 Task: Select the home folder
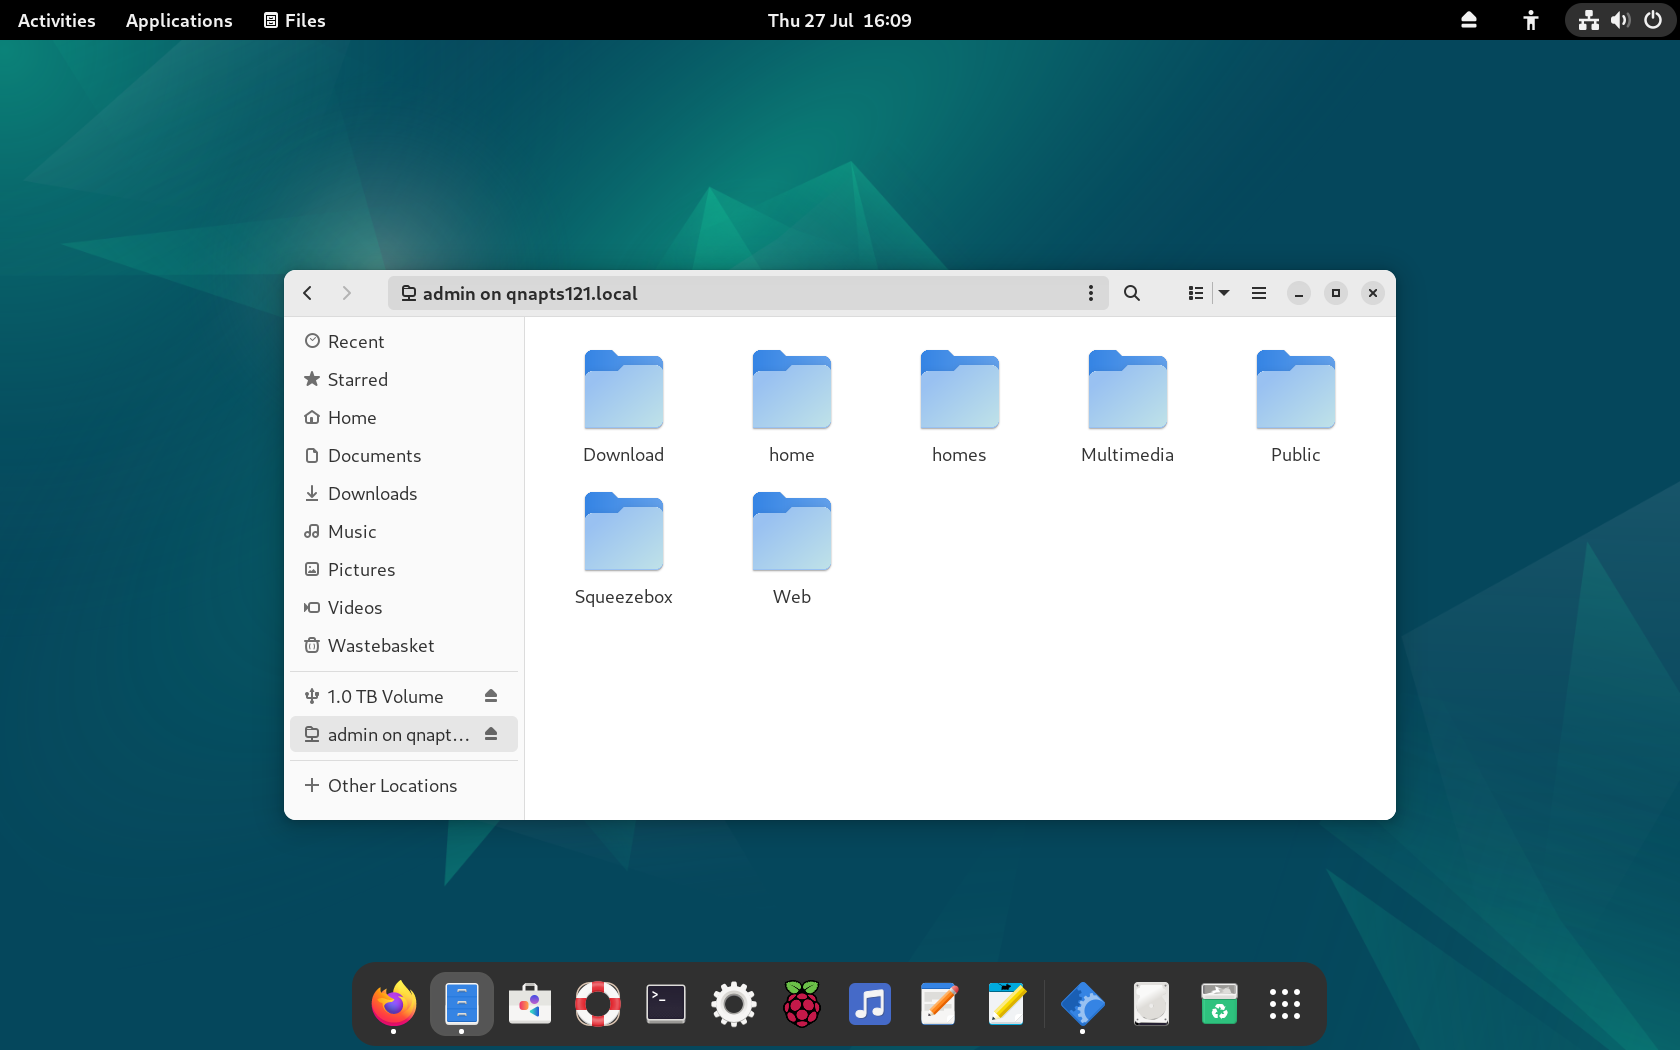pos(792,407)
